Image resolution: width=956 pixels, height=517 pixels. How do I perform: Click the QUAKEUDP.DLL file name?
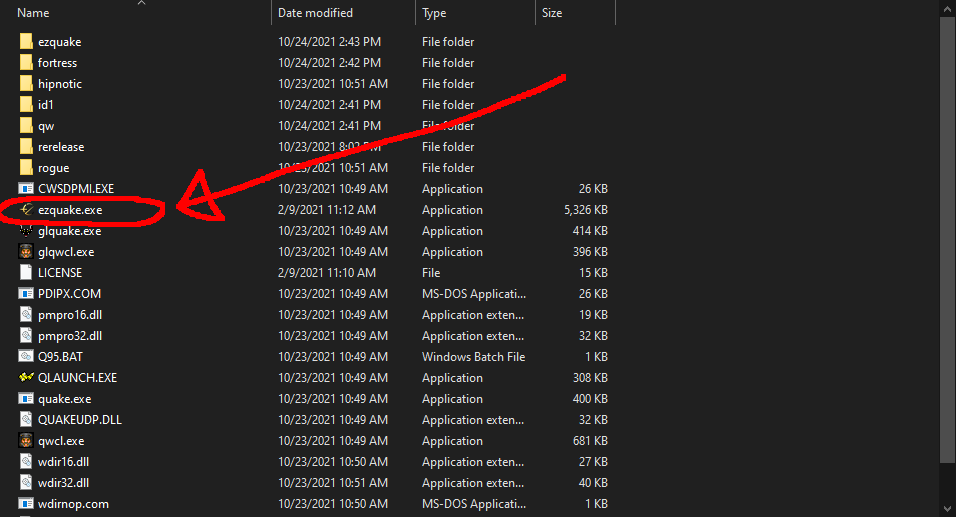pos(80,419)
